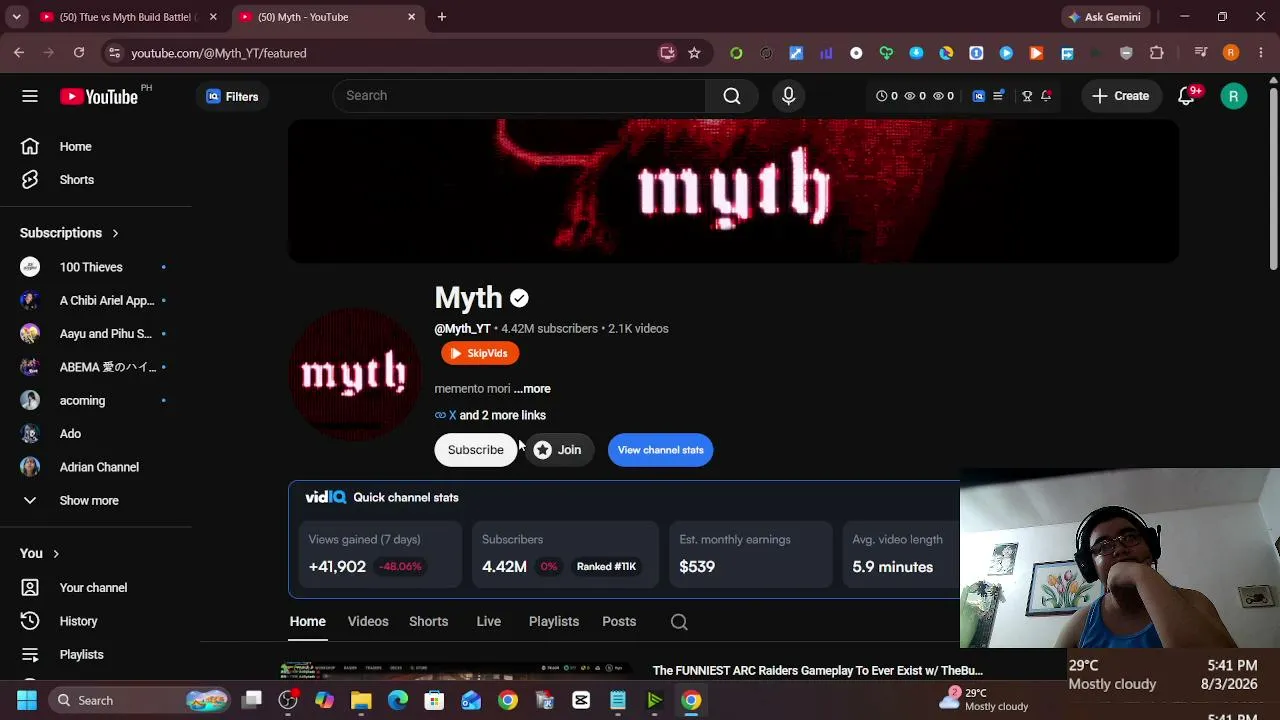
Task: Open the X and 2 more links
Action: tap(490, 415)
